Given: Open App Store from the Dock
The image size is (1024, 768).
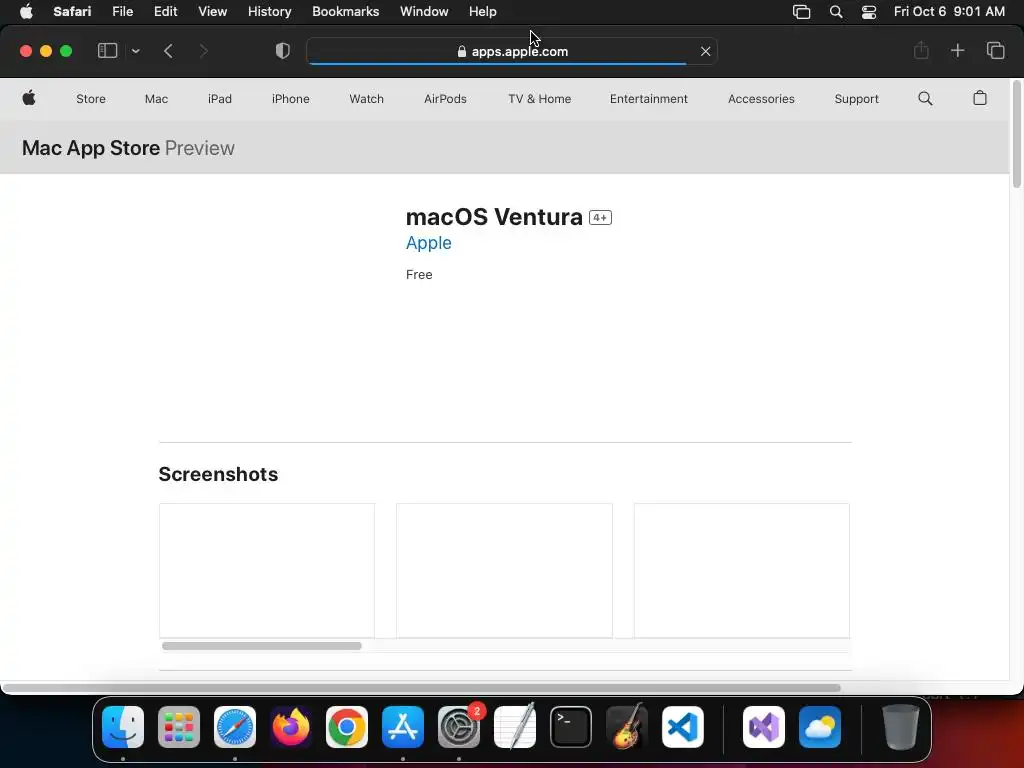Looking at the screenshot, I should coord(403,727).
